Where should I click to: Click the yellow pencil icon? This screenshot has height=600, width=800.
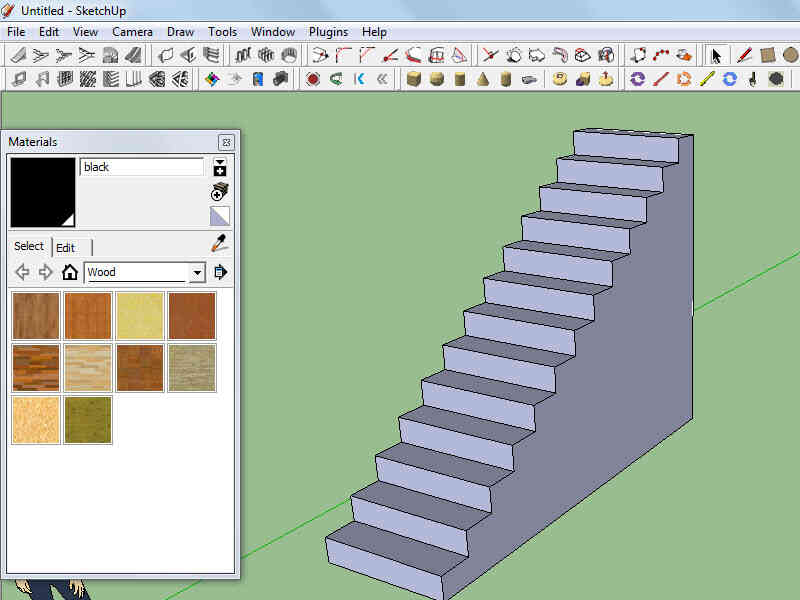pyautogui.click(x=707, y=79)
